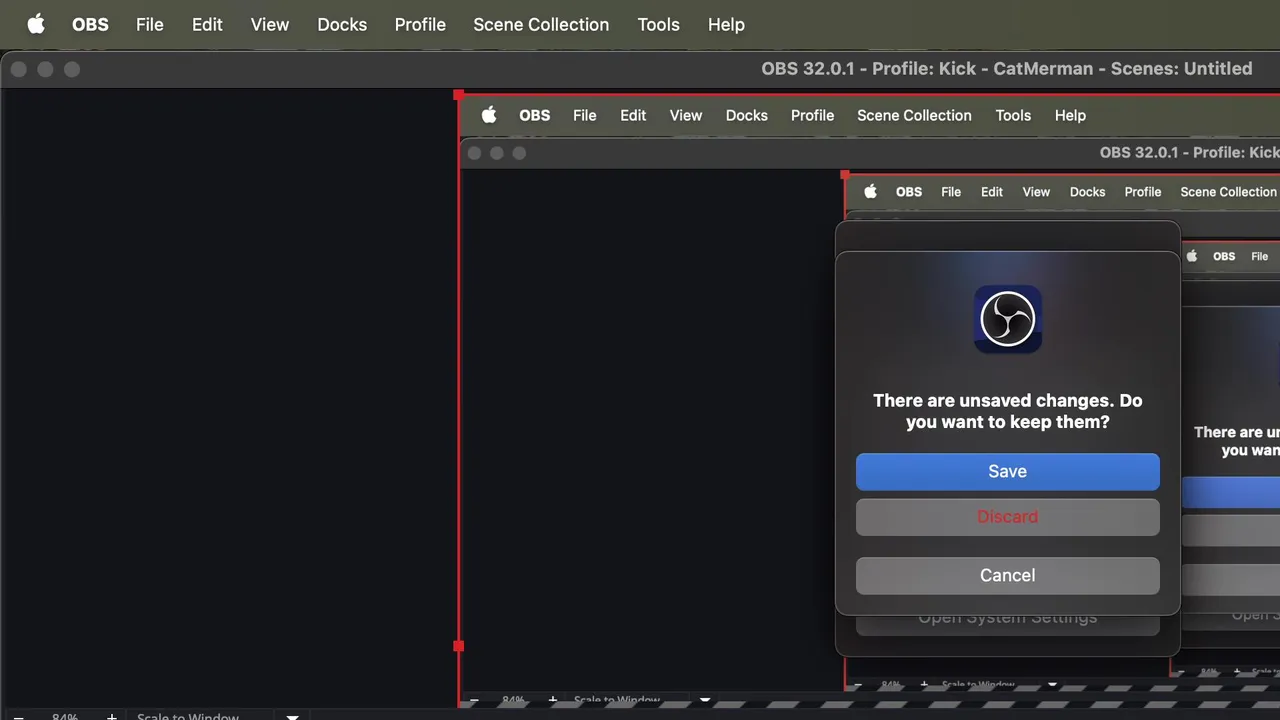Click Scene Collection in the third-level nested menu bar
Viewport: 1280px width, 720px height.
pos(1229,192)
